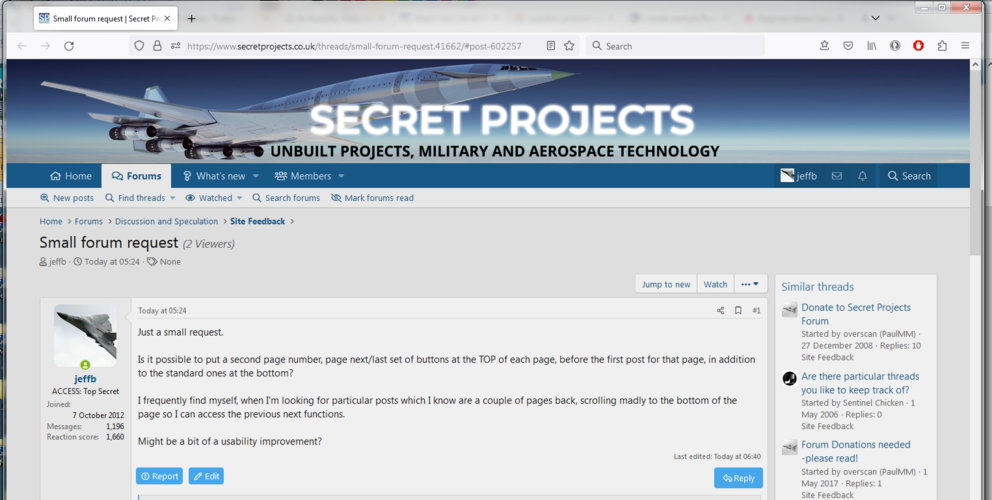Open the jeffb account menu
Viewport: 992px width, 500px height.
point(798,176)
